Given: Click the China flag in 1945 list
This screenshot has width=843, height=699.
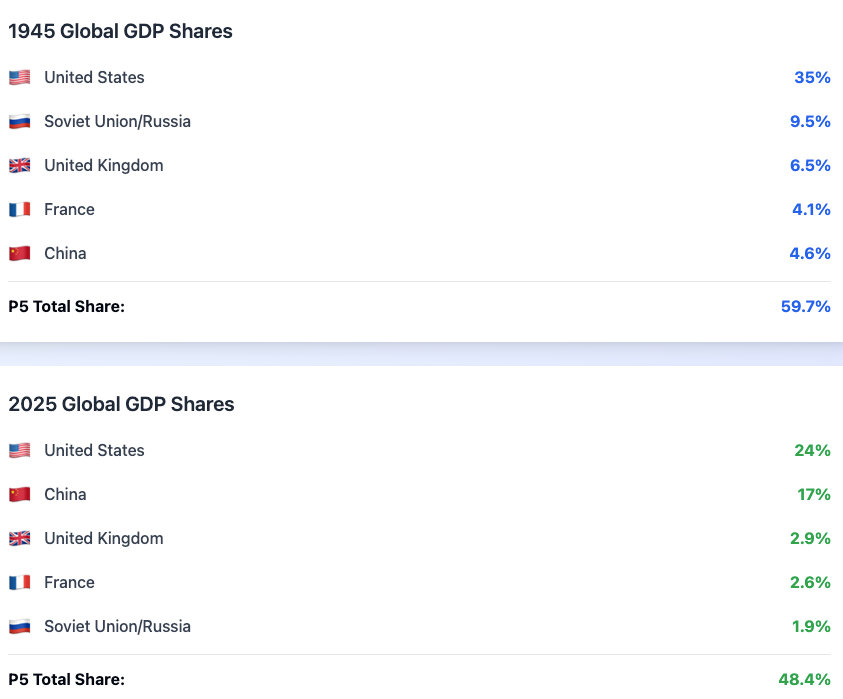Looking at the screenshot, I should 19,254.
